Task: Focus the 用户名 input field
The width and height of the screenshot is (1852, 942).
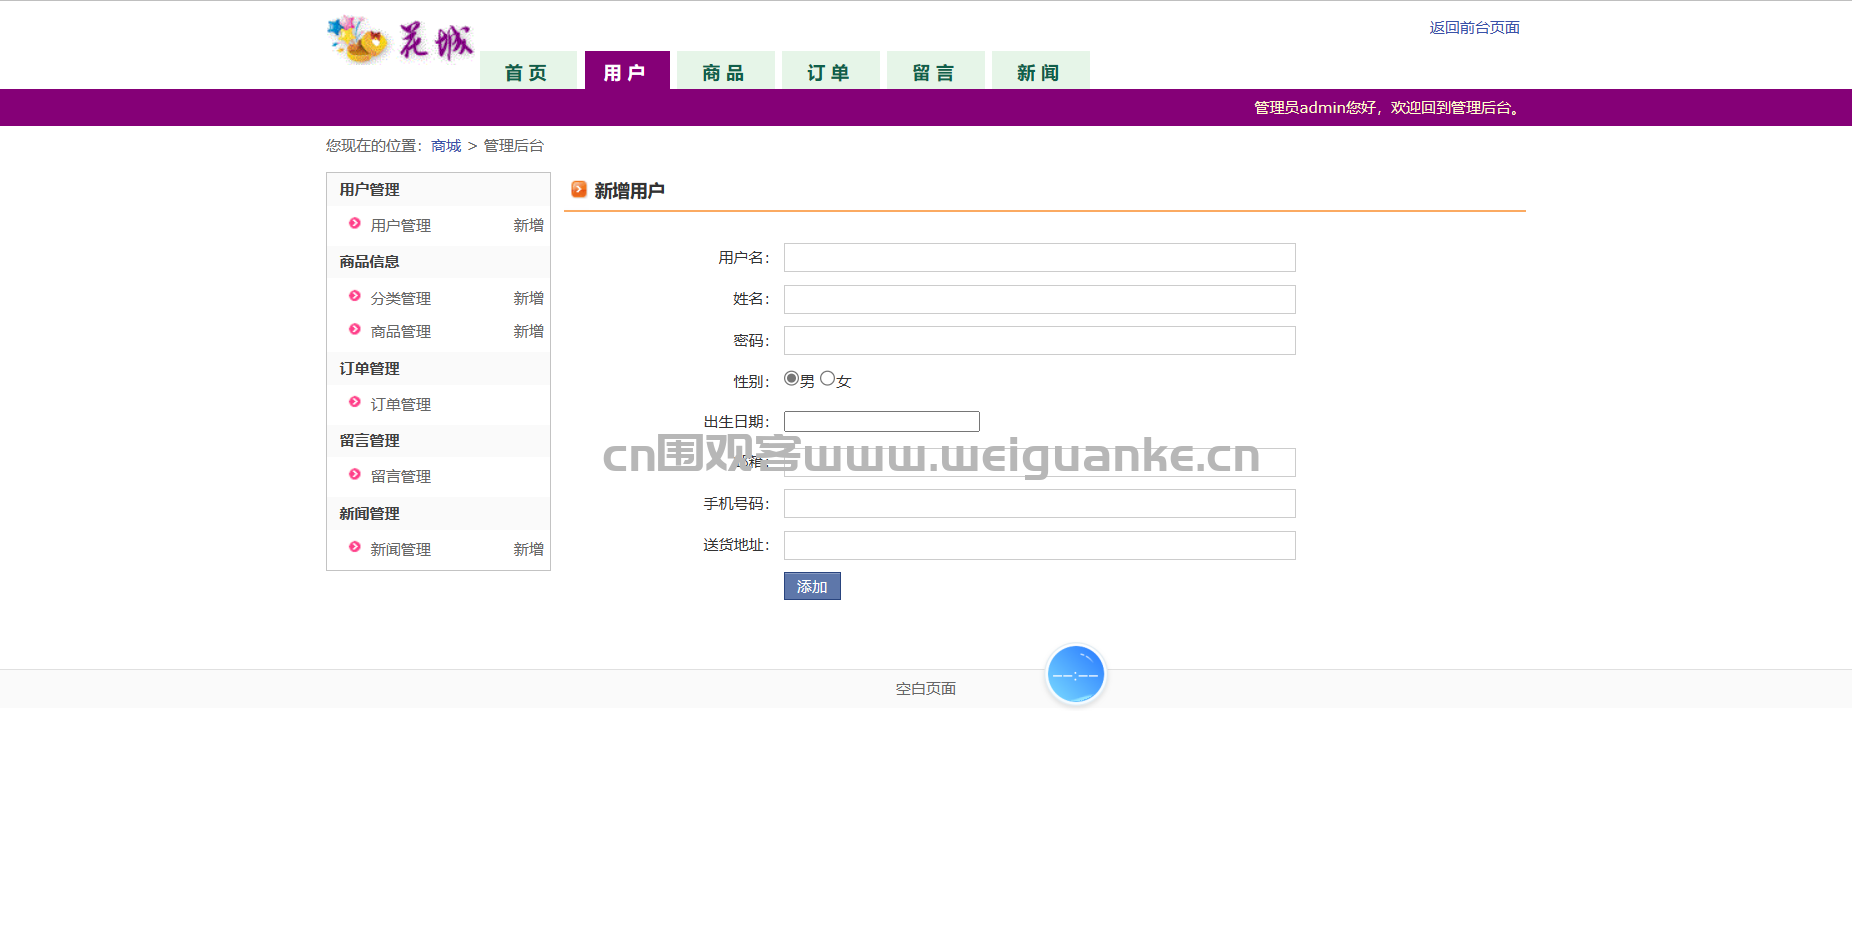Action: 1039,258
